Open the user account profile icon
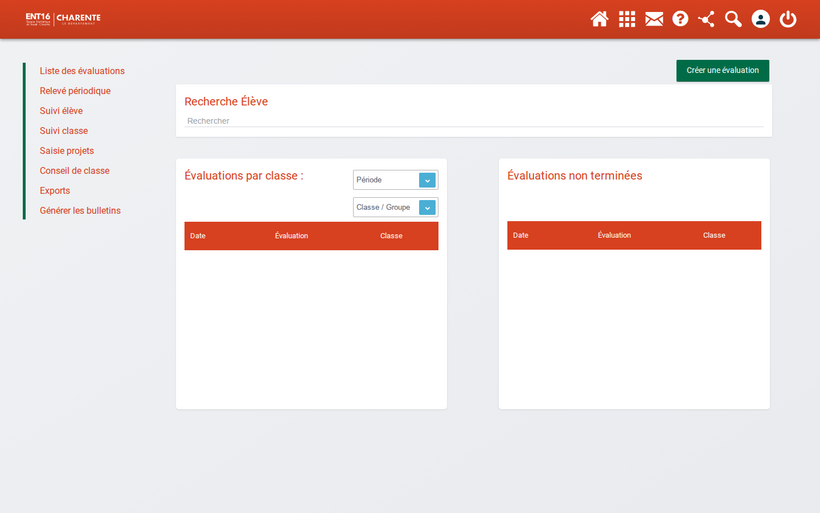The width and height of the screenshot is (820, 513). [760, 19]
